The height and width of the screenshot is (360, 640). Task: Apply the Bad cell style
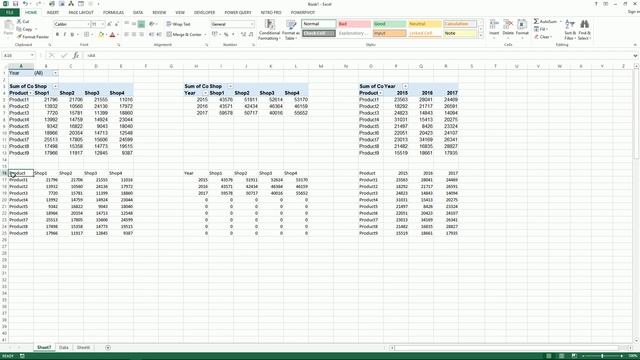click(x=354, y=24)
